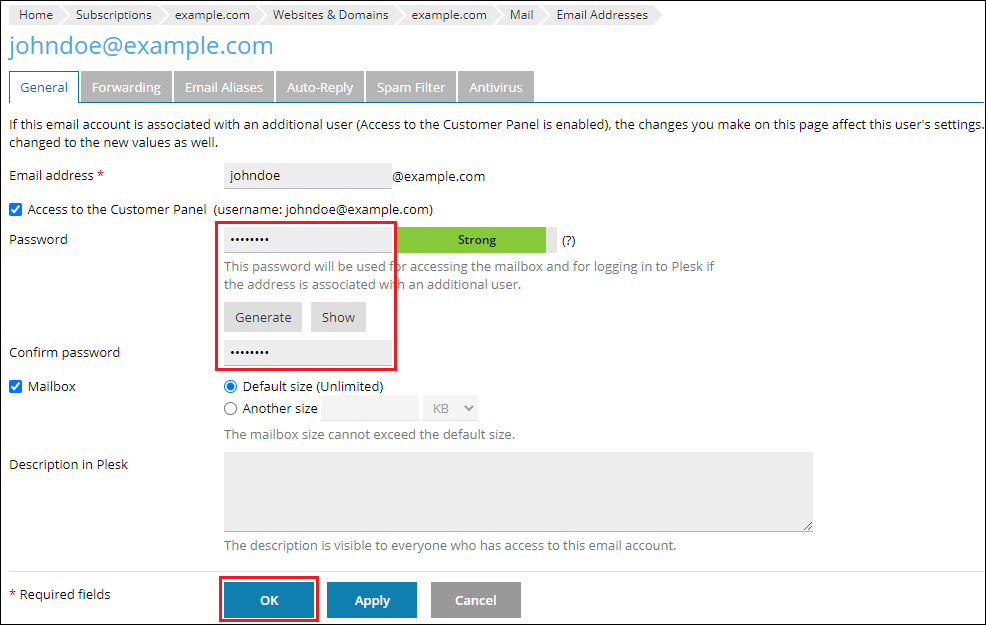Click the password Strong strength meter
The width and height of the screenshot is (986, 625).
(477, 240)
